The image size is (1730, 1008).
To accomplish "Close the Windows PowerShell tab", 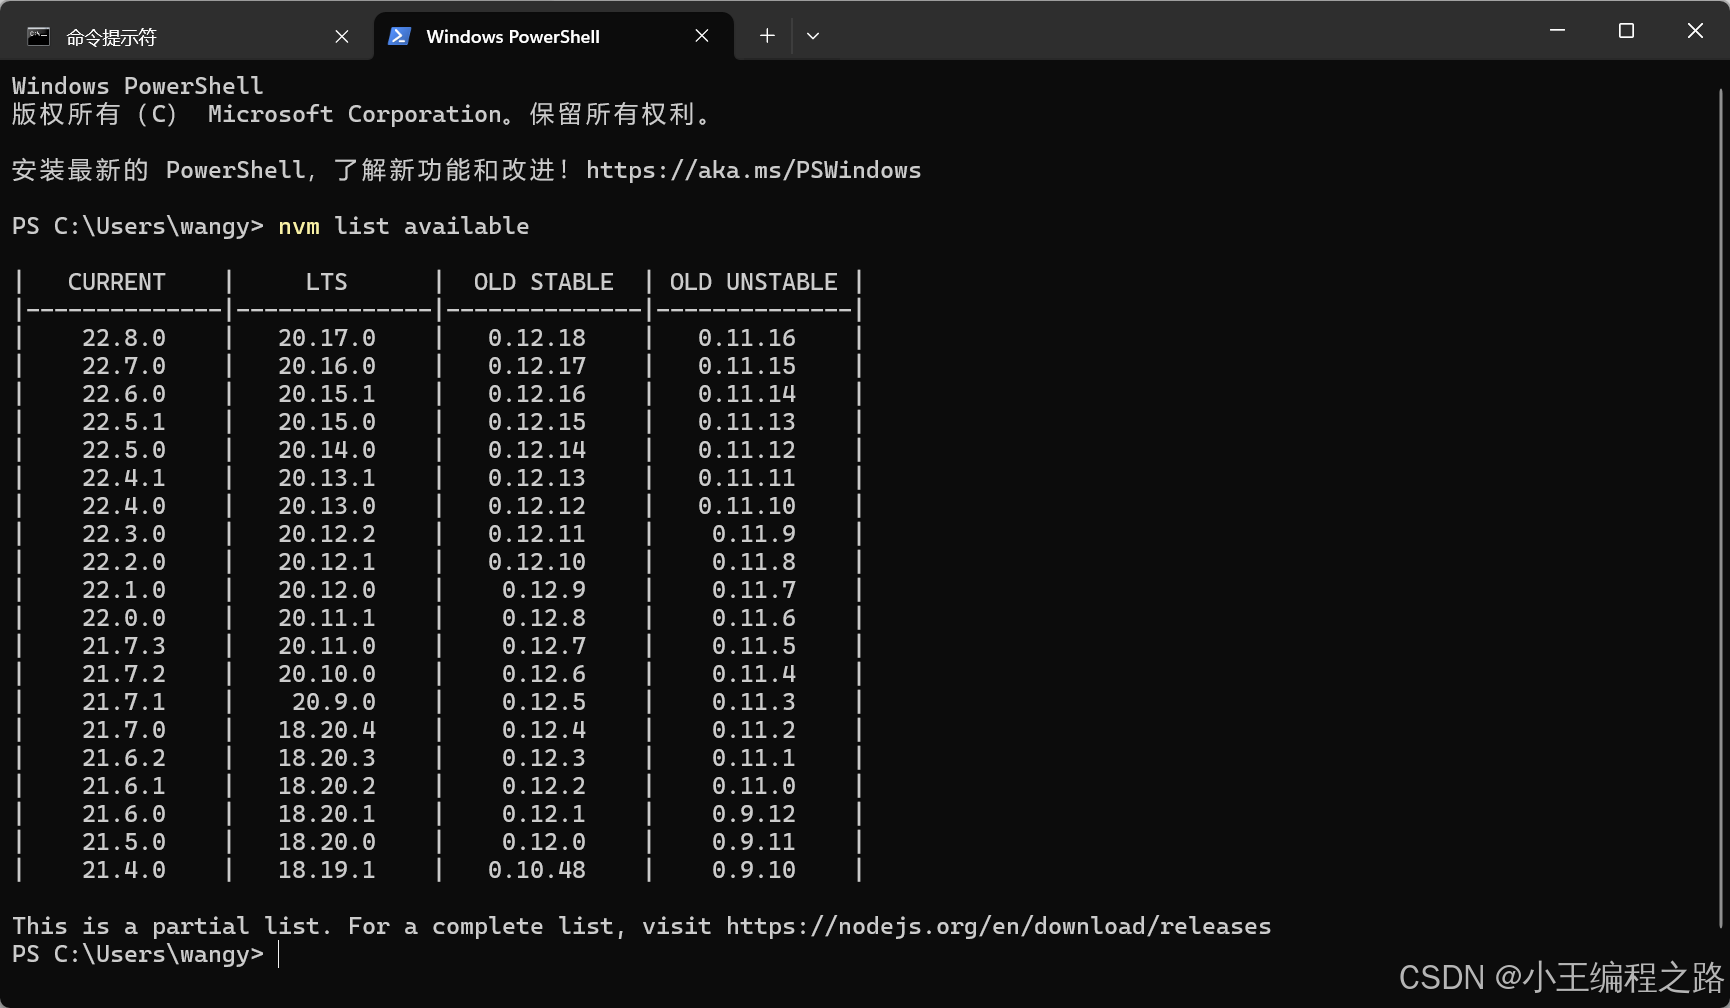I will click(x=702, y=36).
